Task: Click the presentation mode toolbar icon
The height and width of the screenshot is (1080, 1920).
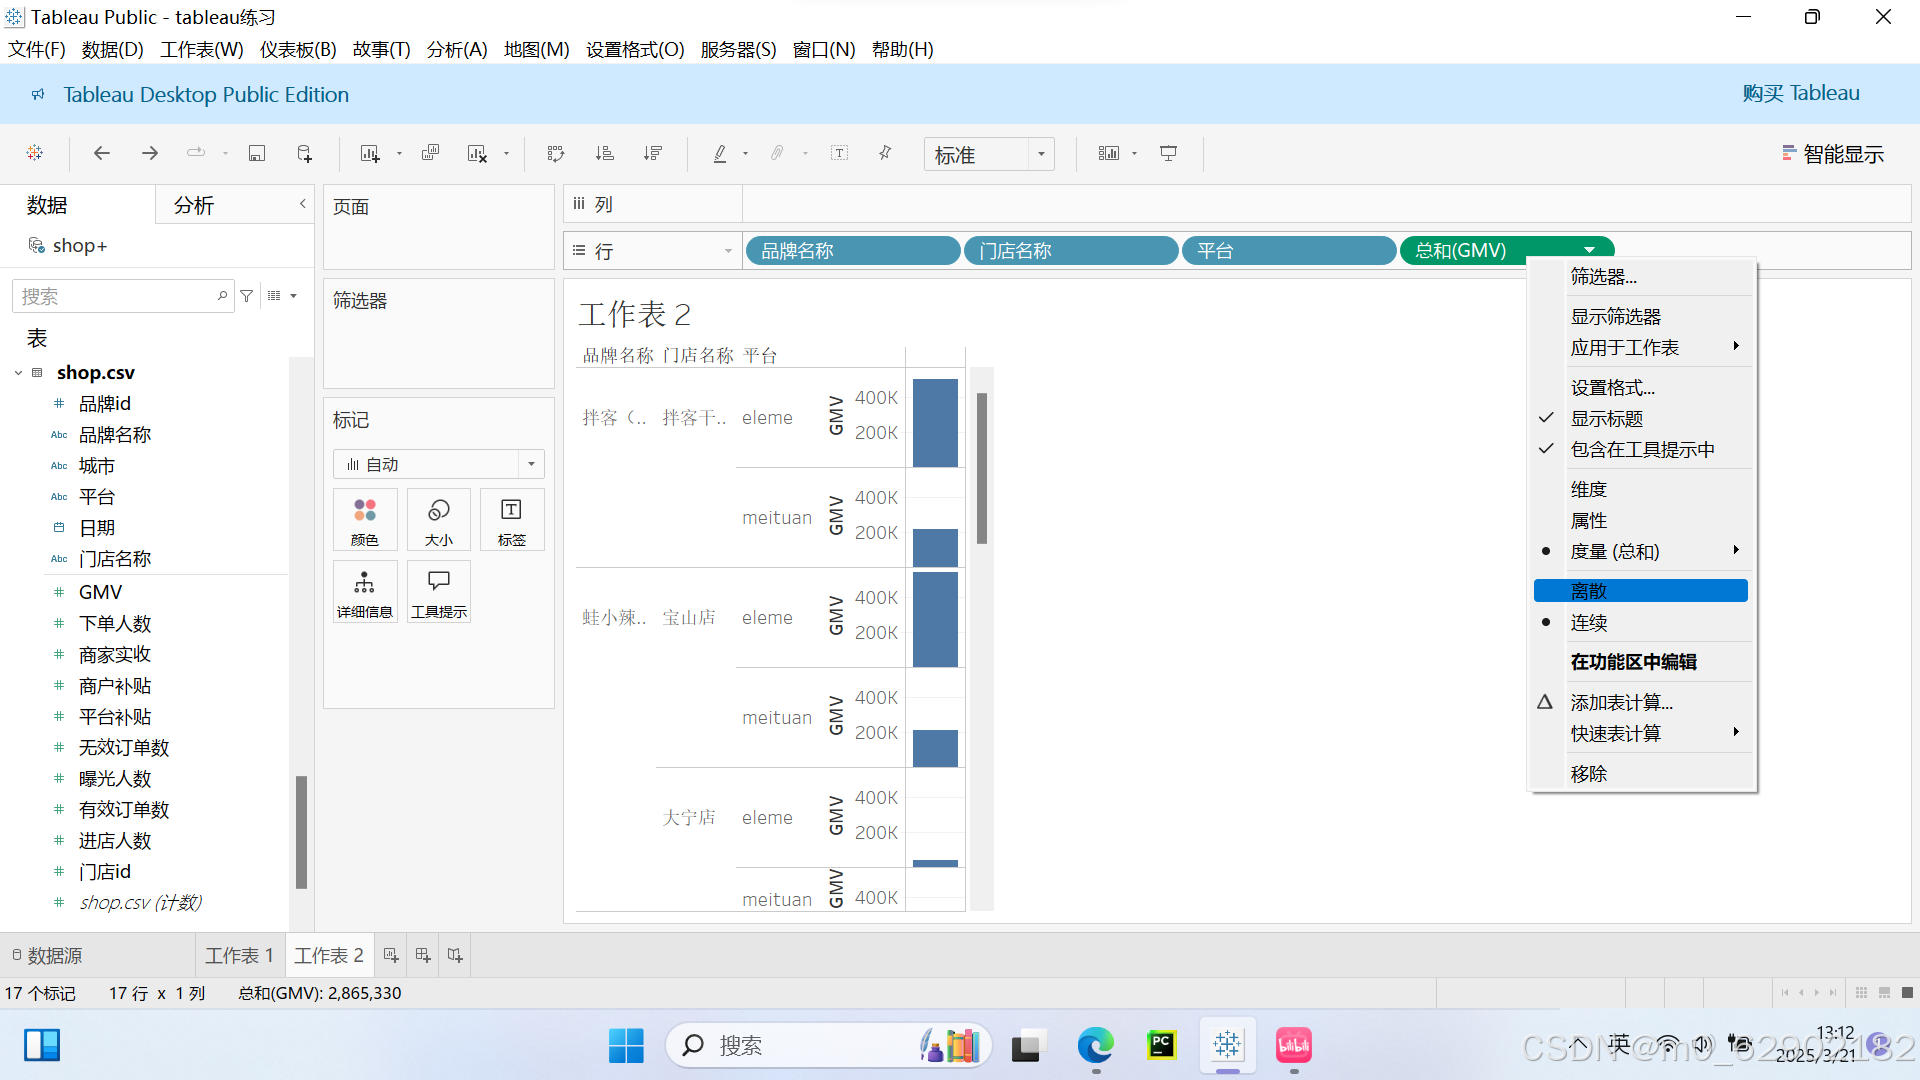Action: (x=1168, y=153)
